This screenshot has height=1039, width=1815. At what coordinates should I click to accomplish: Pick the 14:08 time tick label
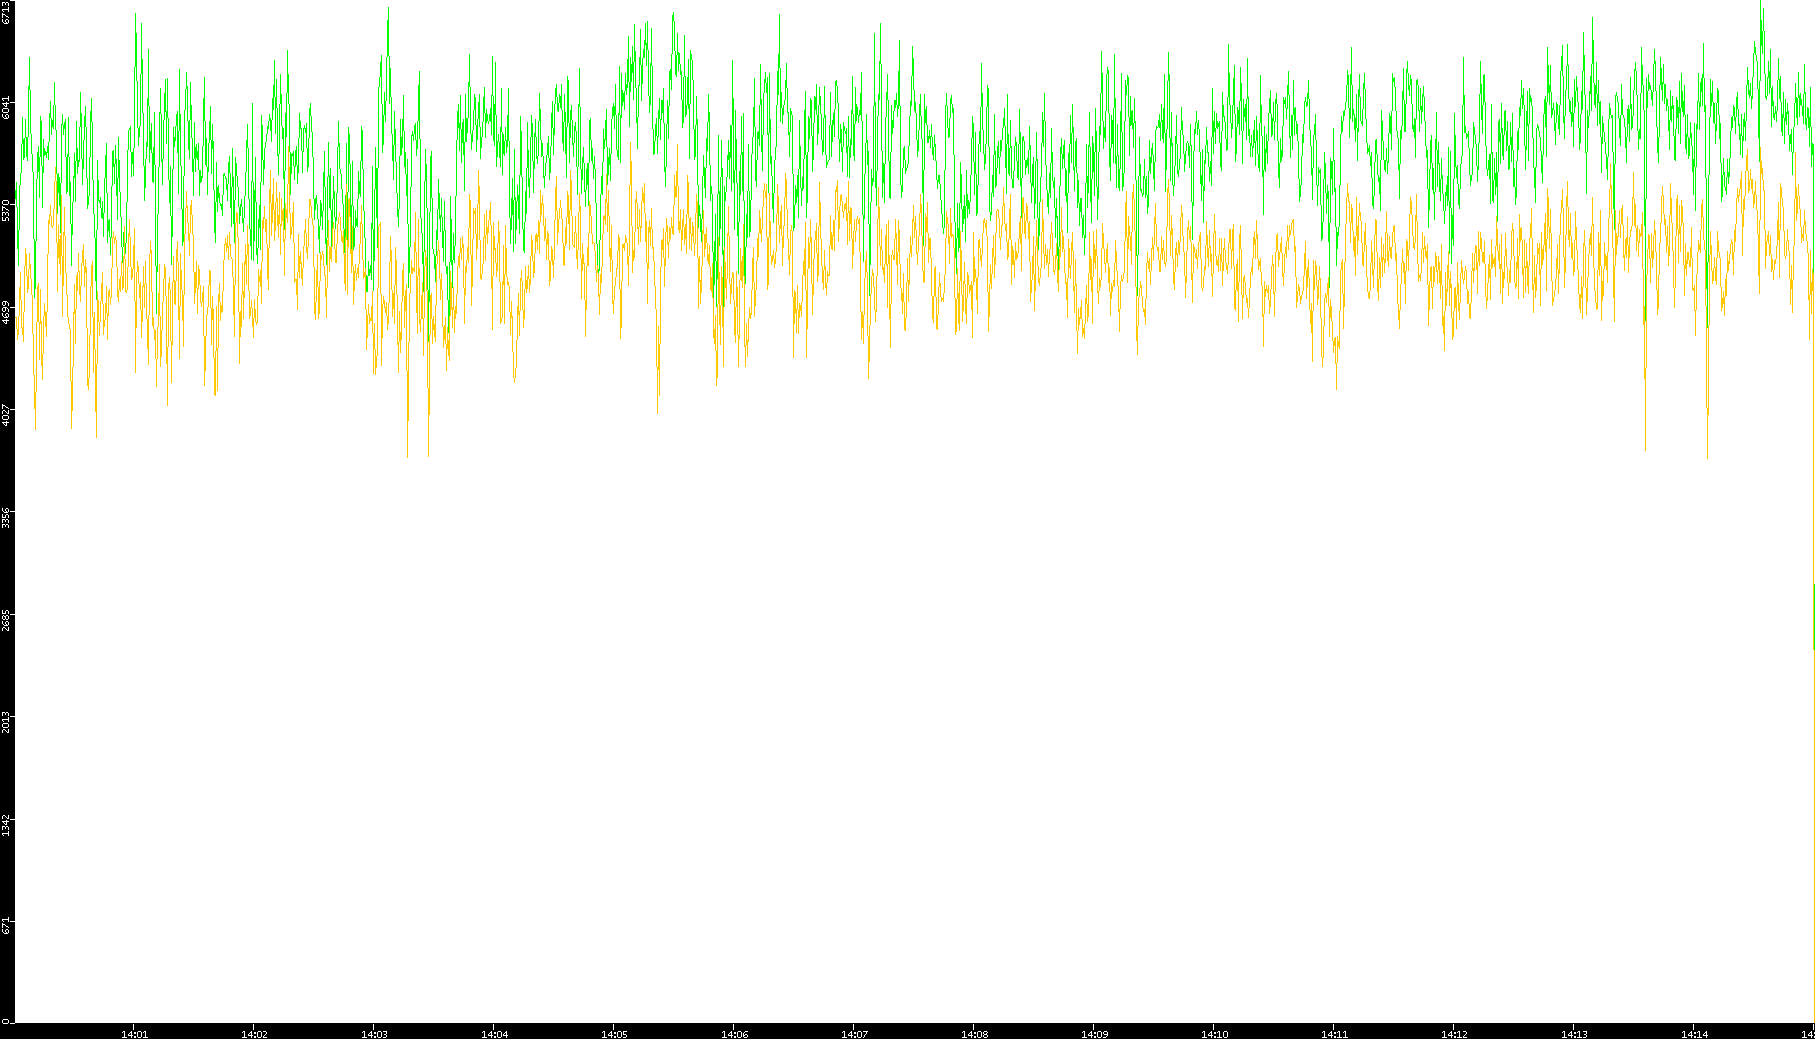tap(975, 1034)
